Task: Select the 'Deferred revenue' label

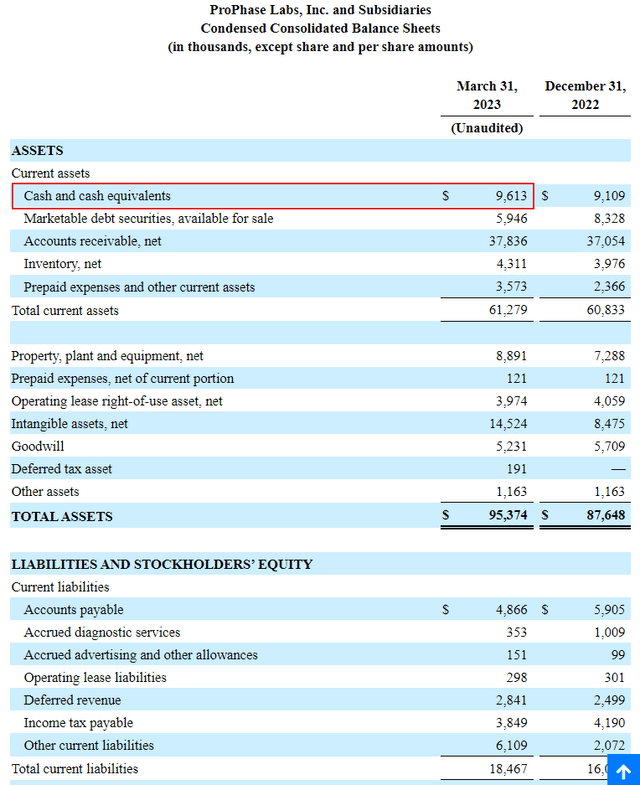Action: coord(72,700)
